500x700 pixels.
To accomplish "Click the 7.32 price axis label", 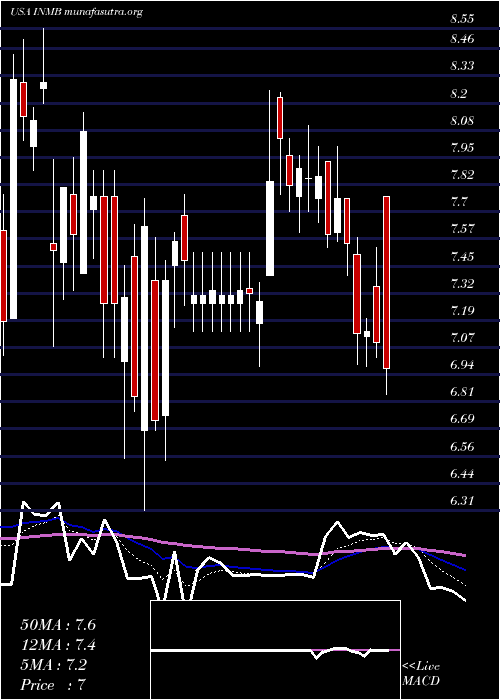I will tap(462, 283).
